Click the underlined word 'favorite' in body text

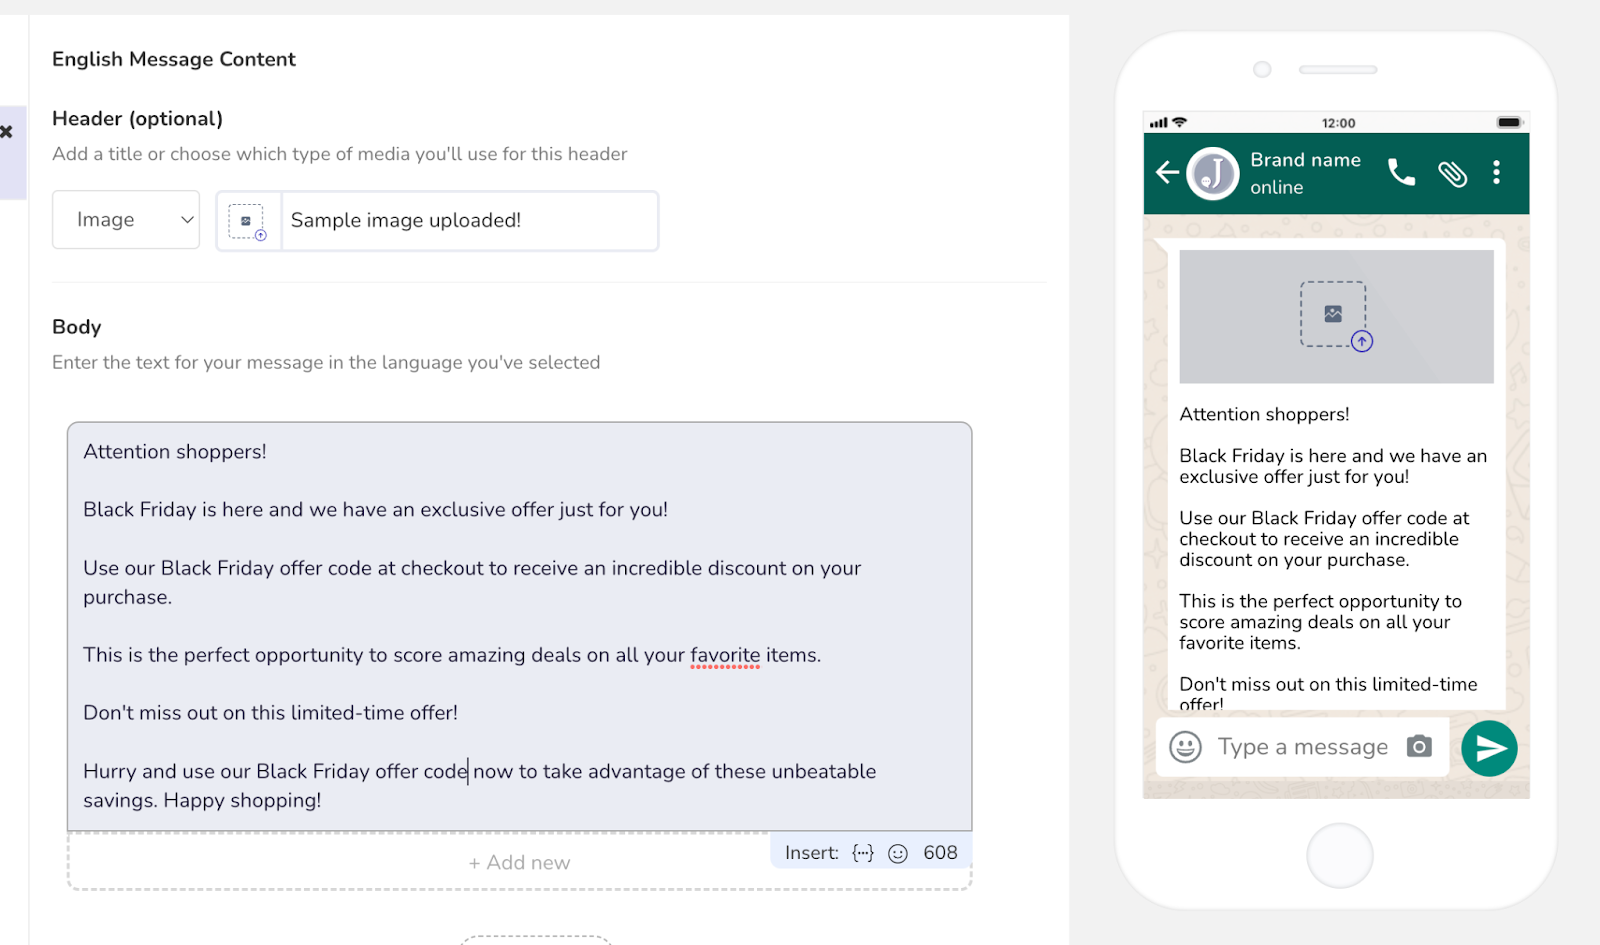tap(725, 656)
